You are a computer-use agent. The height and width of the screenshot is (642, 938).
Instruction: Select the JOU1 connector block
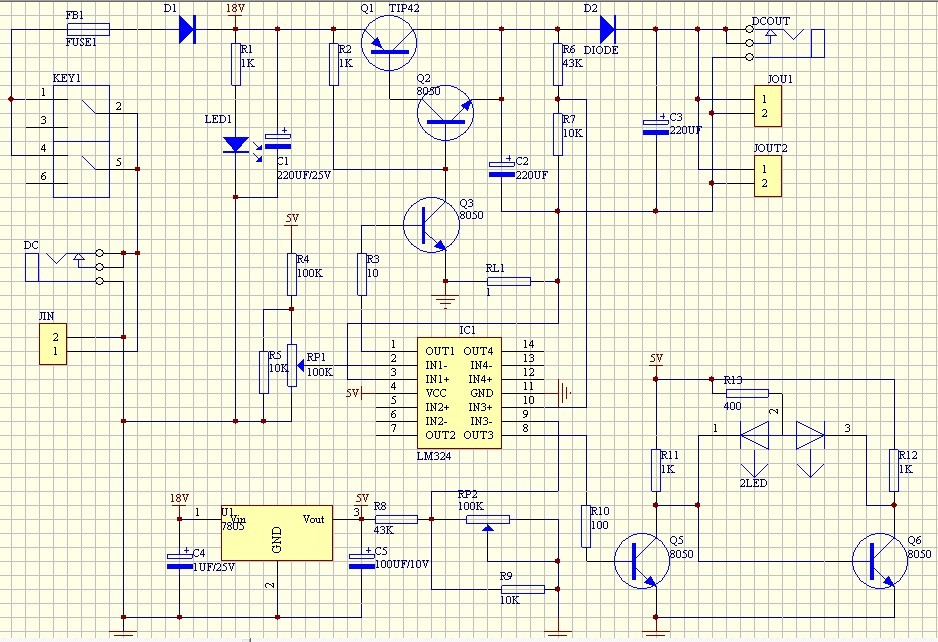point(768,106)
